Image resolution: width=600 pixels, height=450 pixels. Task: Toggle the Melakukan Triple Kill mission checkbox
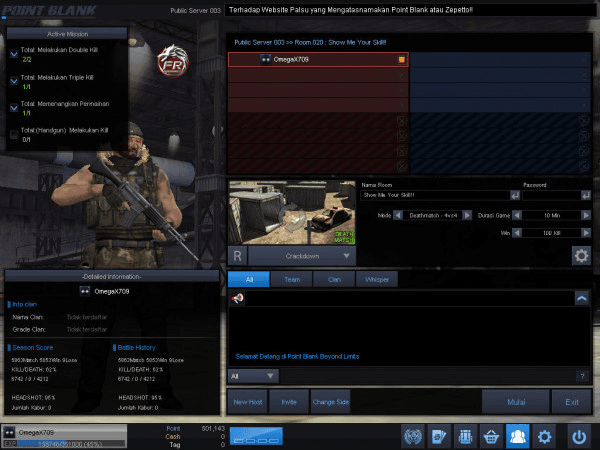[x=14, y=81]
